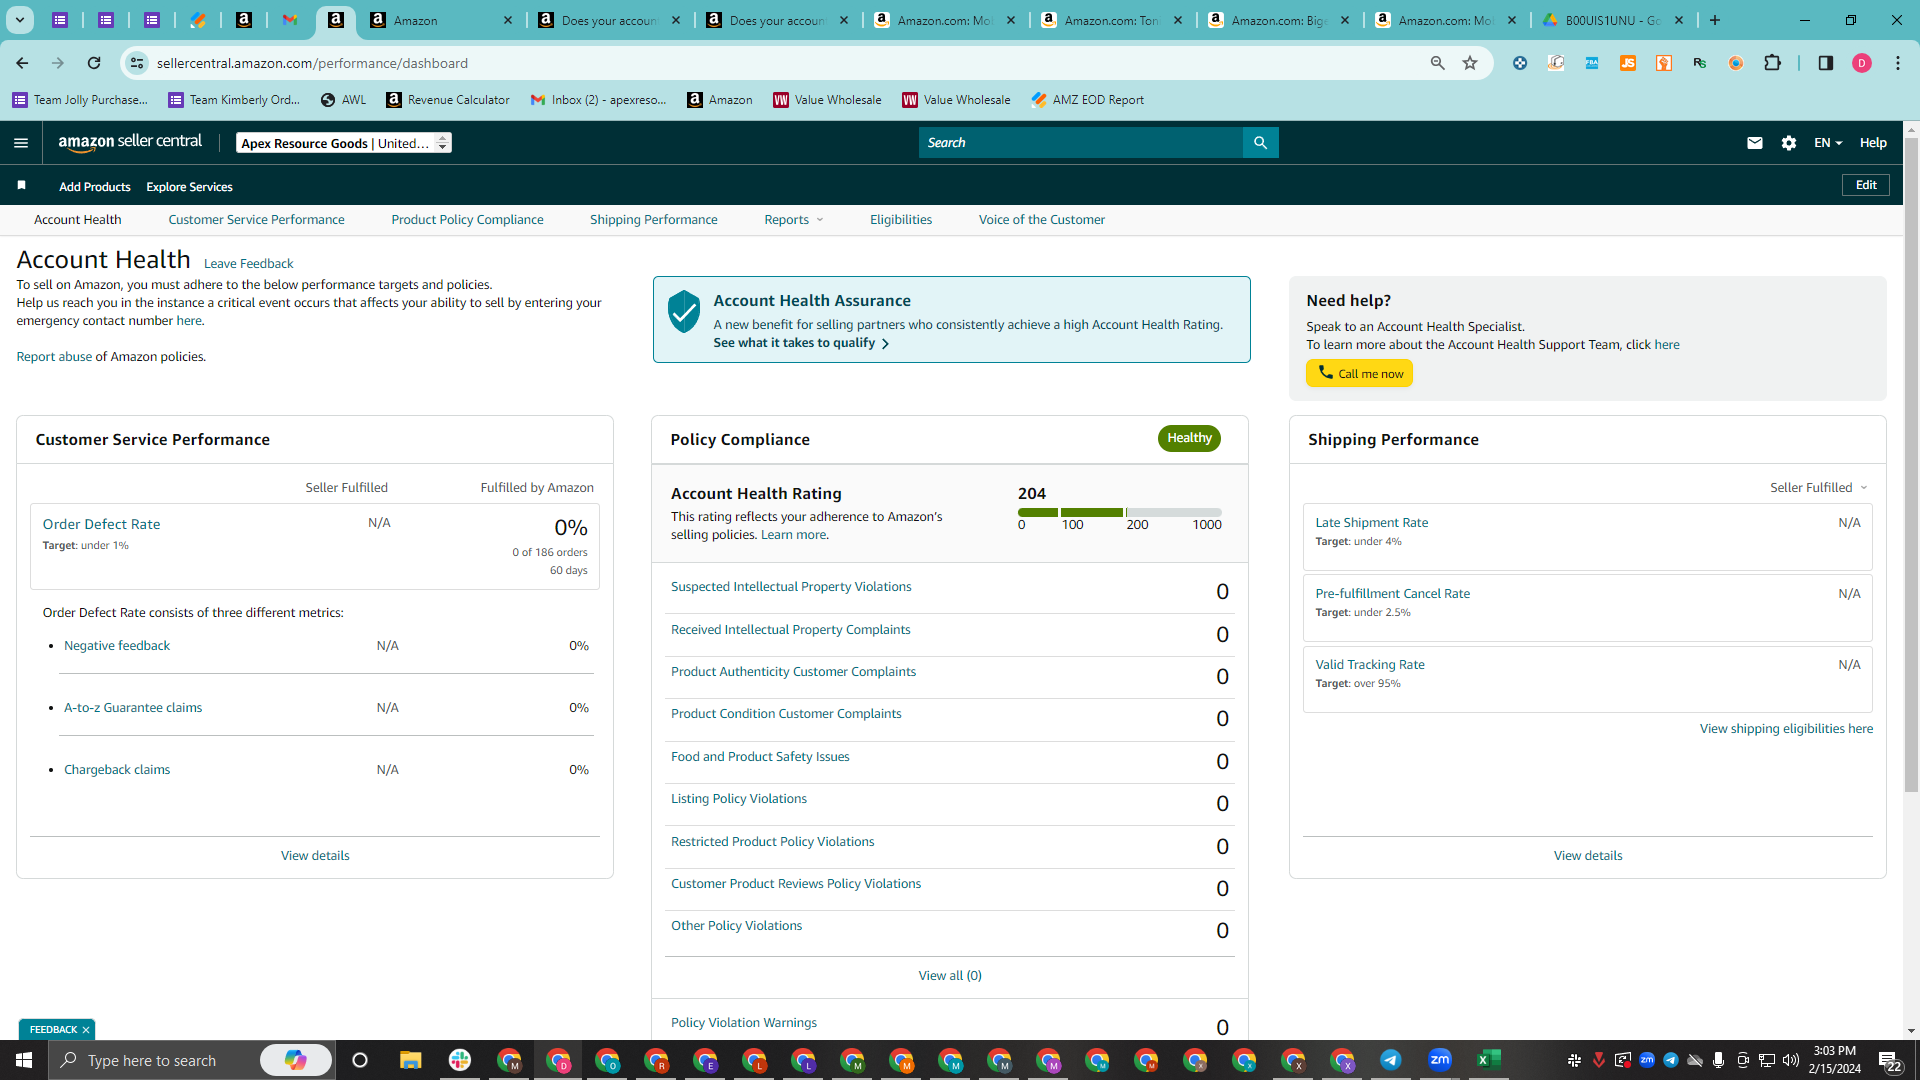Open File Explorer from taskbar
The width and height of the screenshot is (1920, 1080).
(x=410, y=1060)
